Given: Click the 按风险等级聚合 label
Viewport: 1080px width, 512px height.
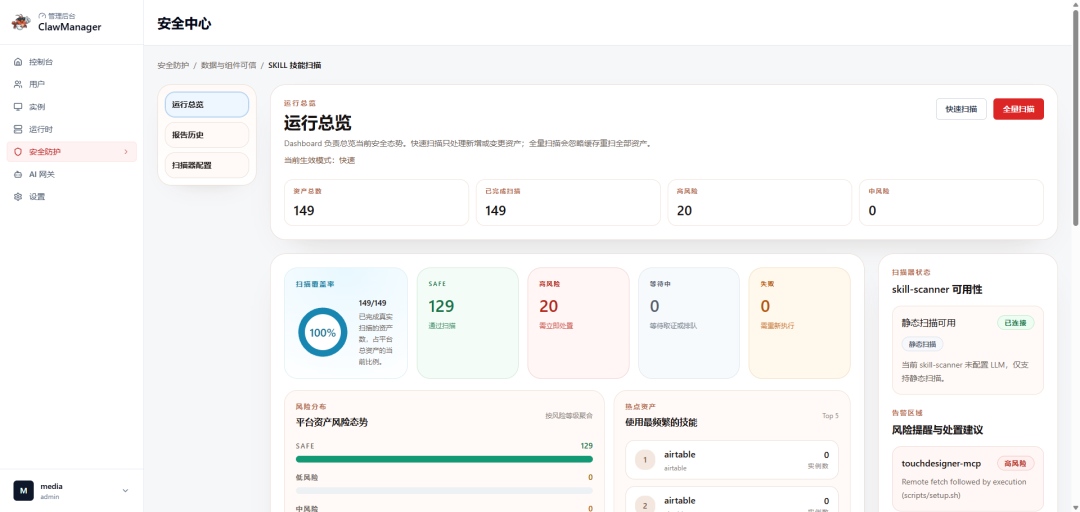Looking at the screenshot, I should click(569, 416).
